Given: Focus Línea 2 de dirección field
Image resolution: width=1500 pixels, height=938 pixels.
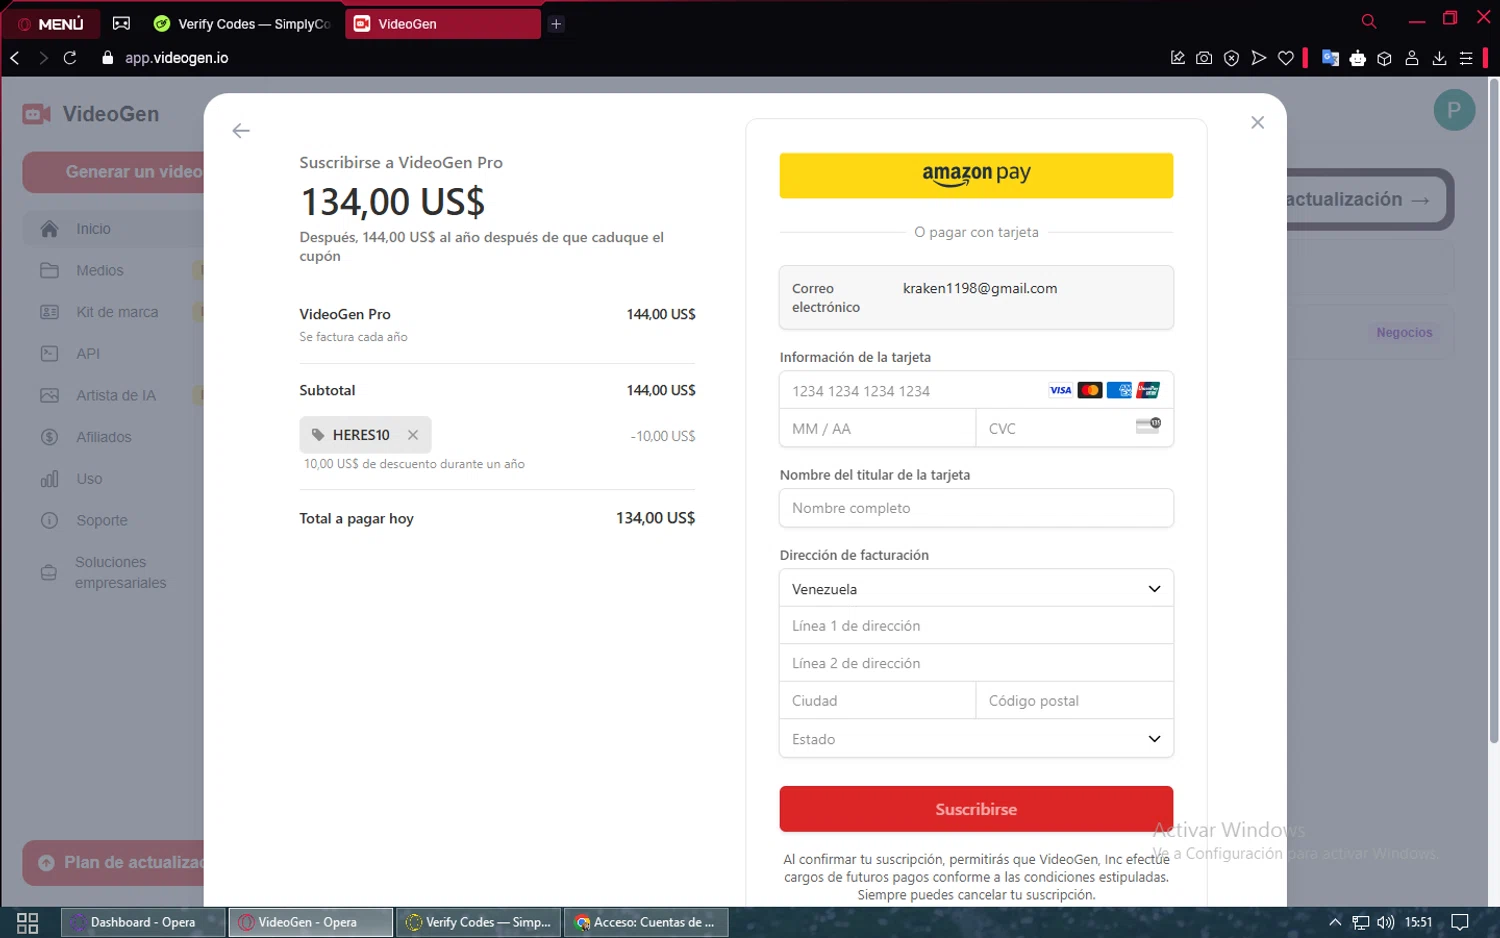Looking at the screenshot, I should click(976, 663).
